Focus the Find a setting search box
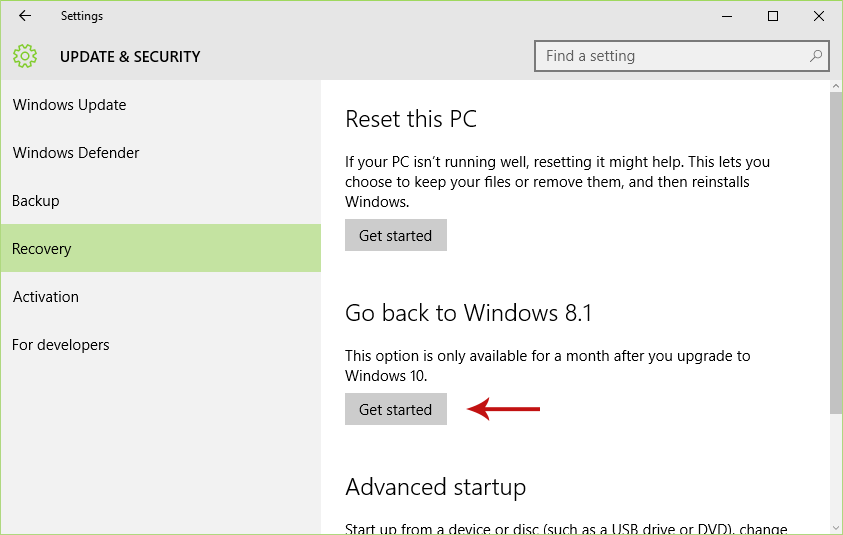The height and width of the screenshot is (535, 843). 682,55
